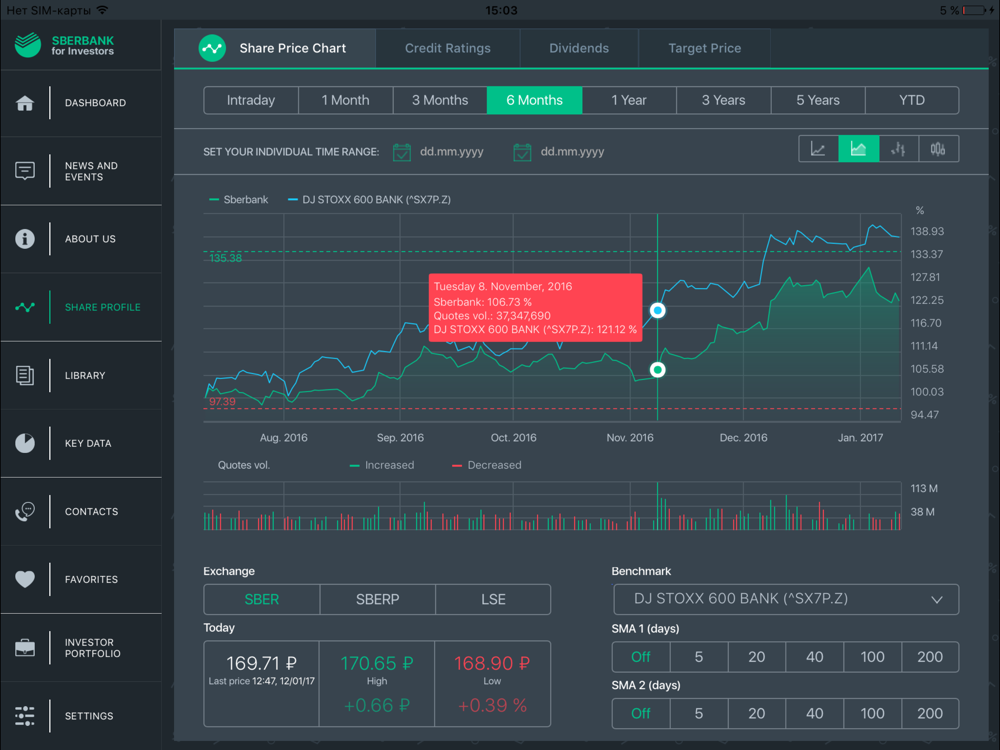Select the 1 Year time range
The height and width of the screenshot is (750, 1000).
629,100
